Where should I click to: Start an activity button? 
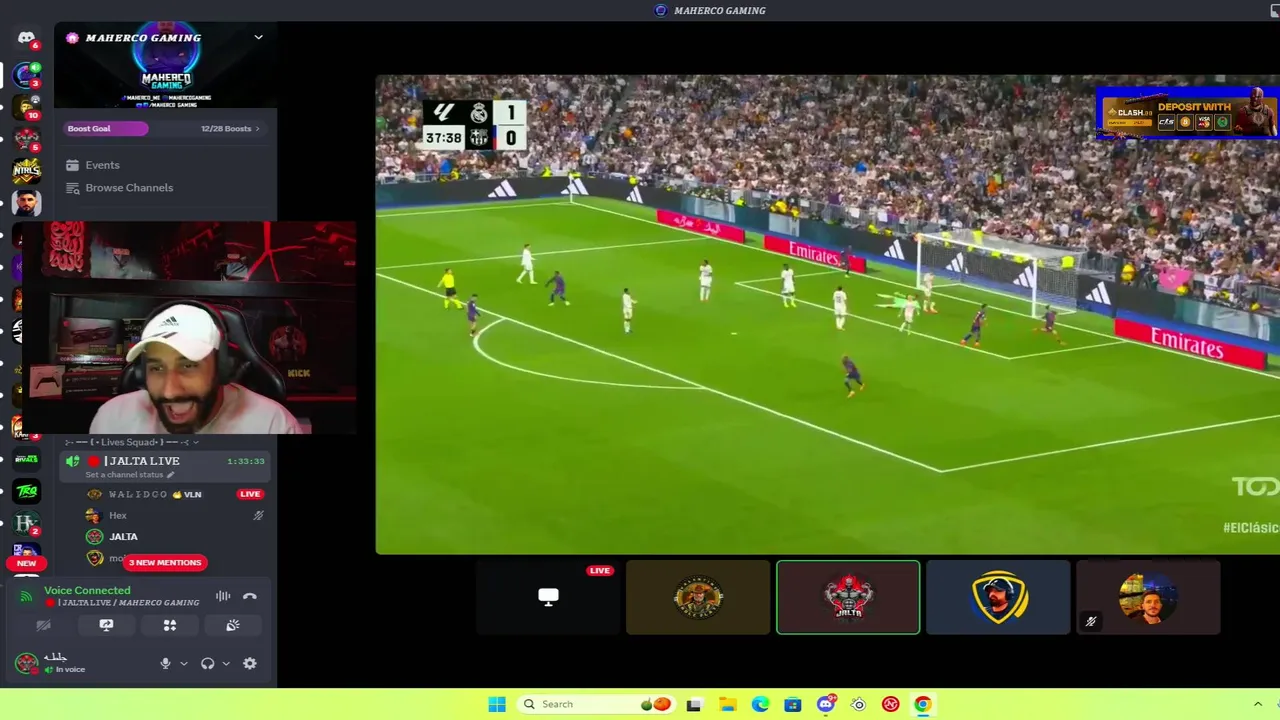(170, 625)
